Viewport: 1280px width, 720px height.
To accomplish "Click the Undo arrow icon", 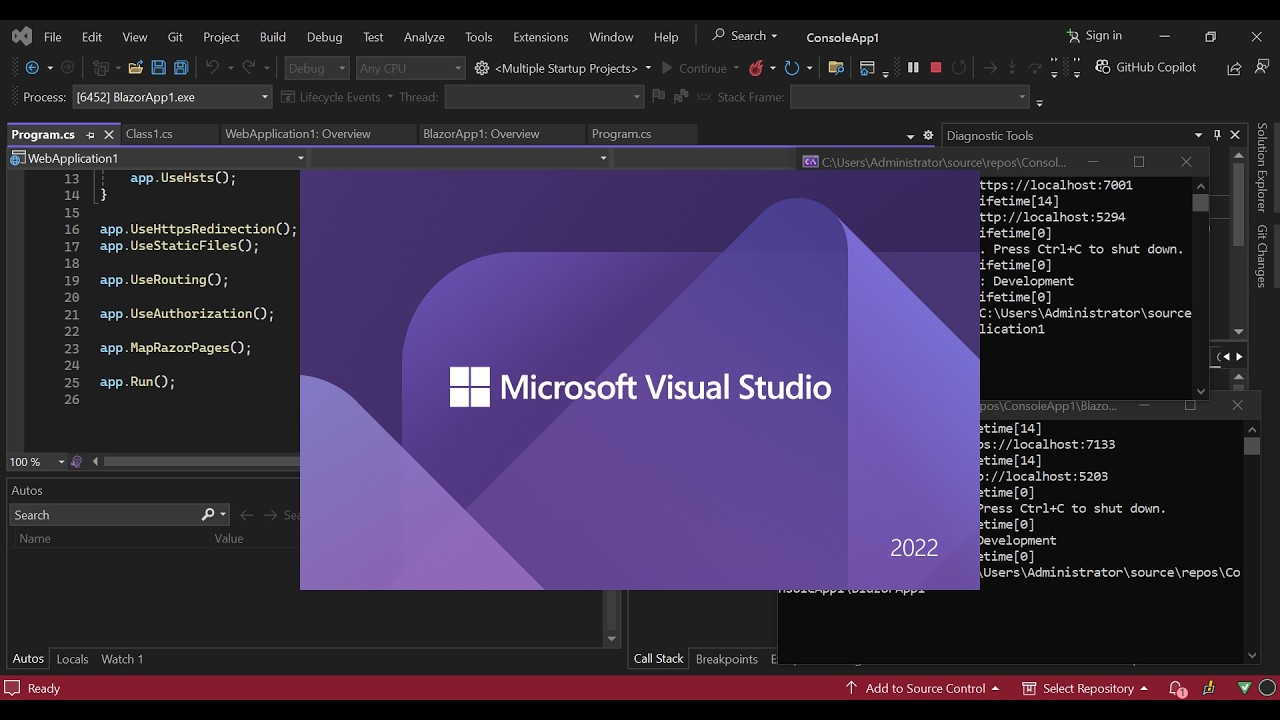I will pyautogui.click(x=212, y=68).
